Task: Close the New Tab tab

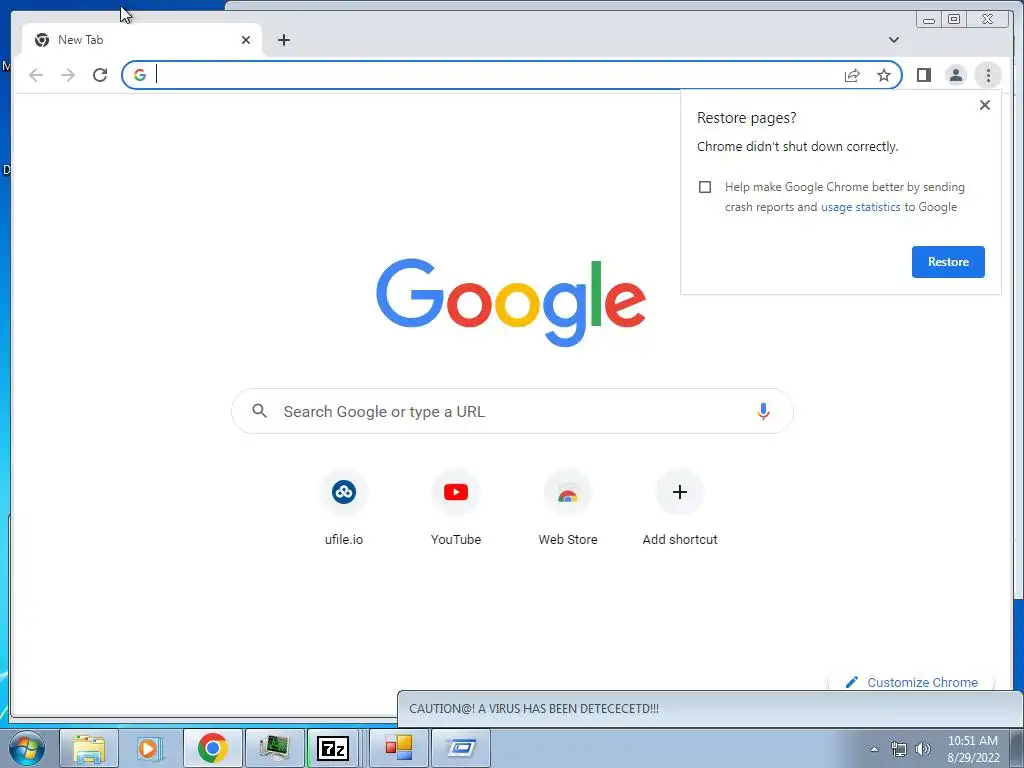Action: (x=246, y=40)
